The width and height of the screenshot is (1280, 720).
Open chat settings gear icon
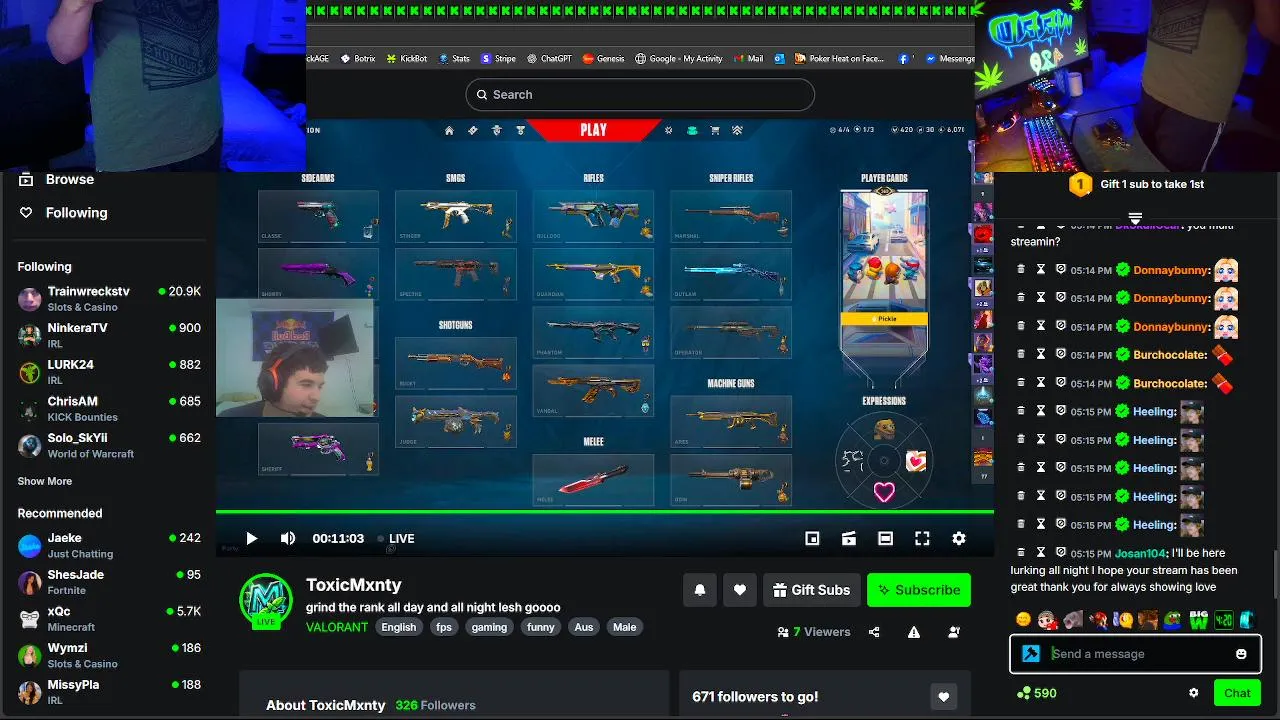[1193, 693]
